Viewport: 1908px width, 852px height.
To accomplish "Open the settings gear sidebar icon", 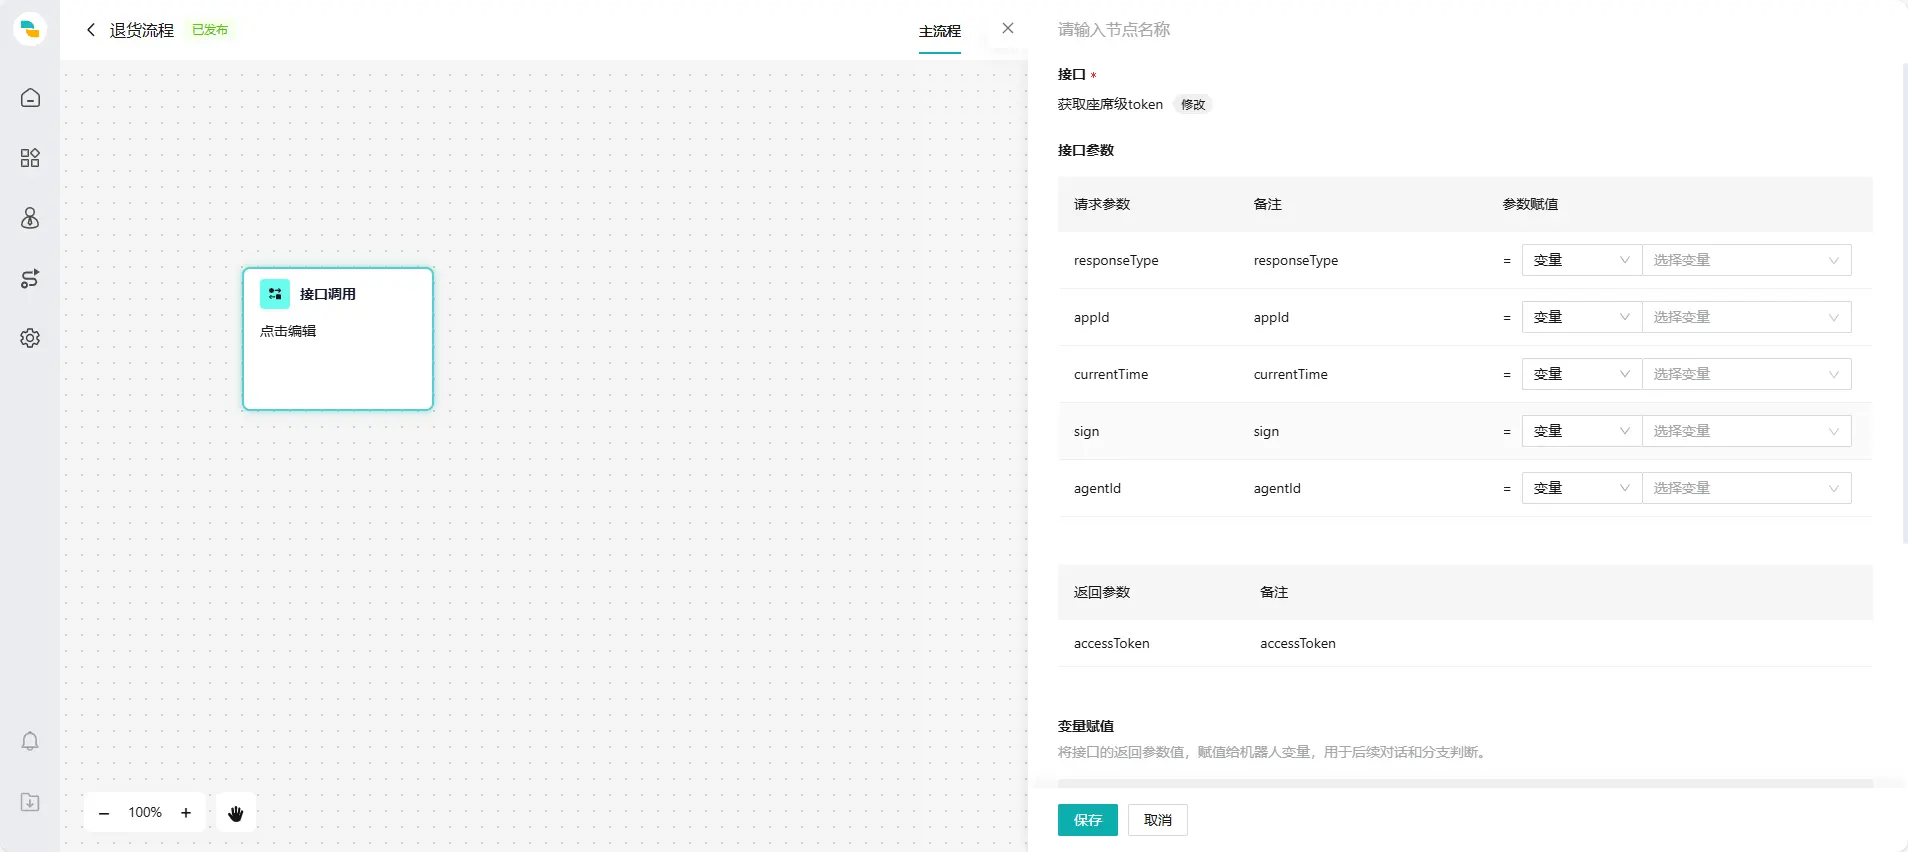I will (30, 338).
